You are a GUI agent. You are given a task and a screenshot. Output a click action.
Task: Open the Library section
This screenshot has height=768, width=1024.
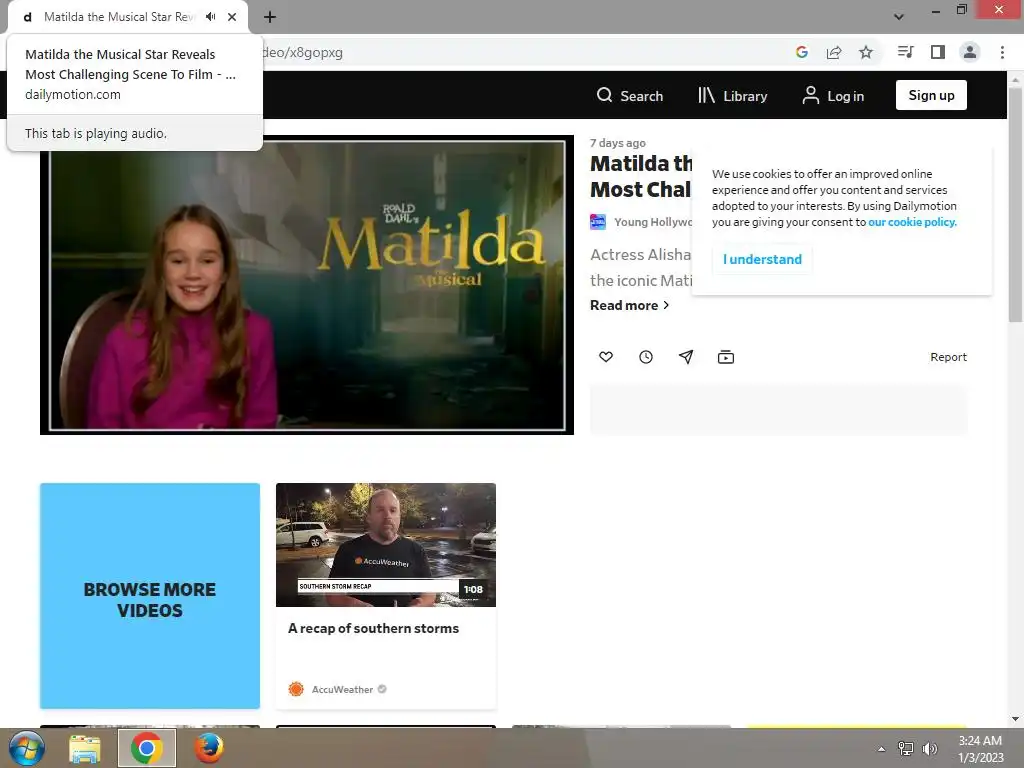(x=732, y=95)
